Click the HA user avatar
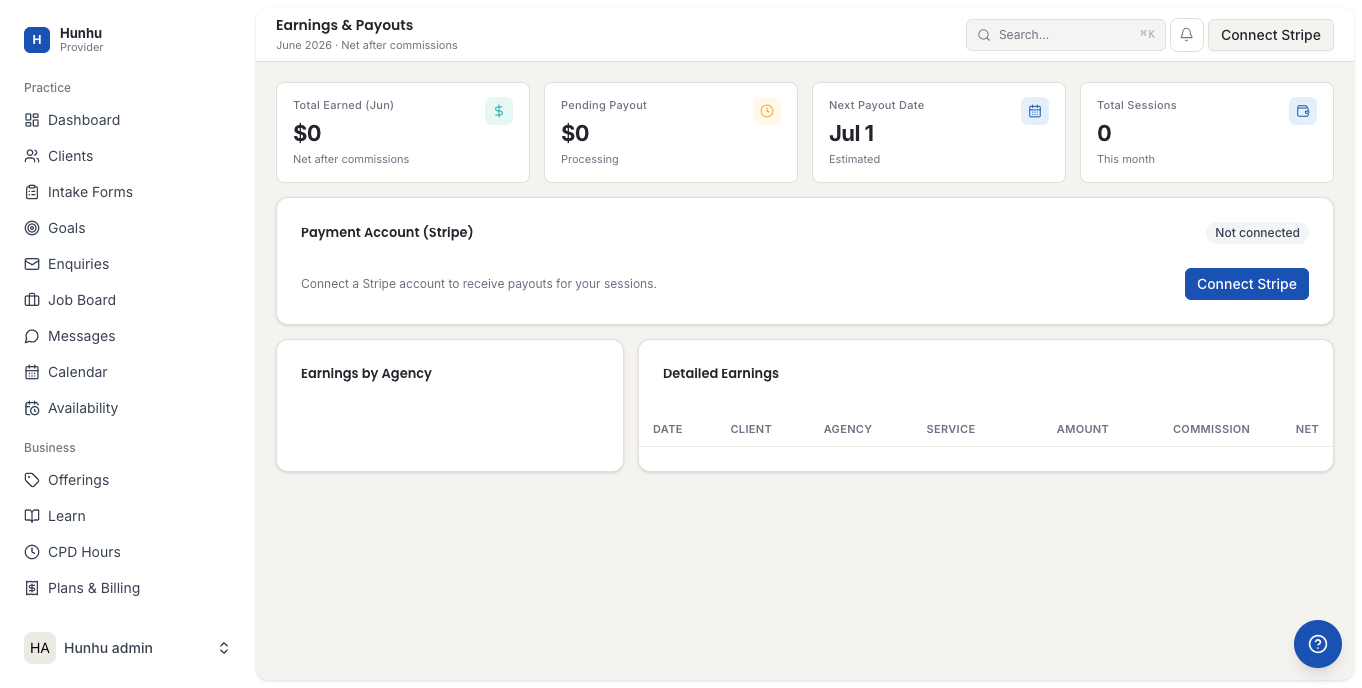 coord(40,648)
